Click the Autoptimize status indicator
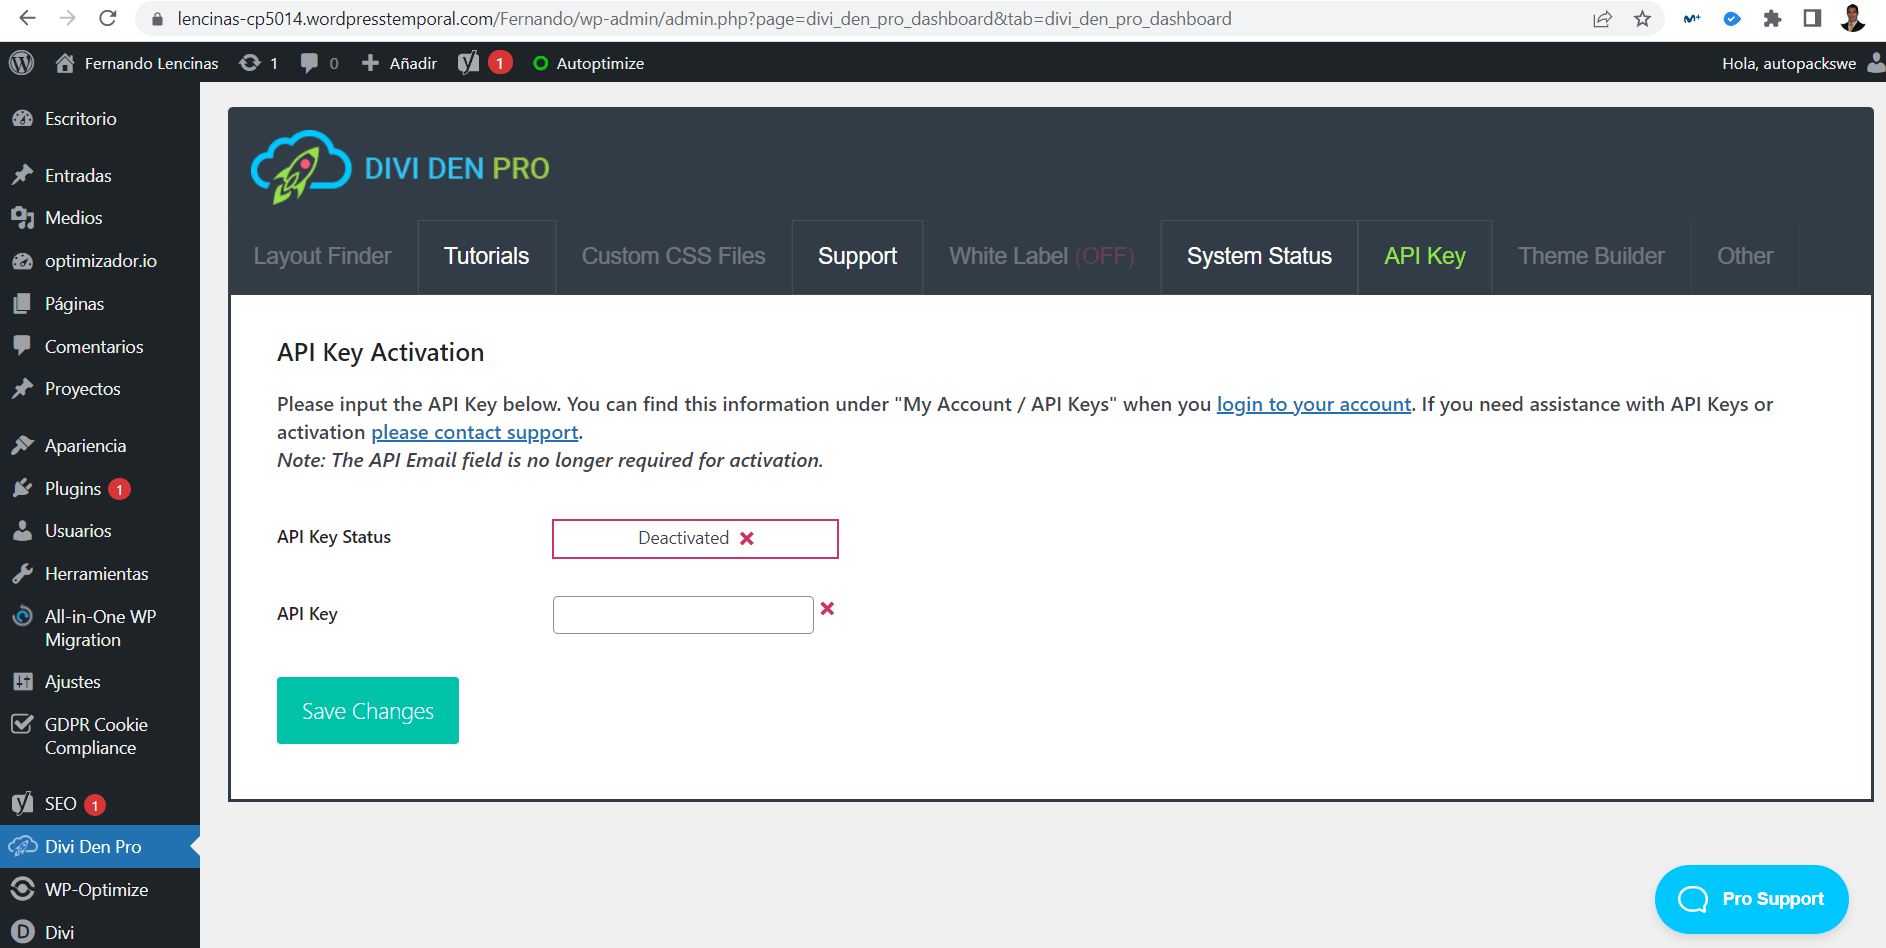 click(541, 63)
